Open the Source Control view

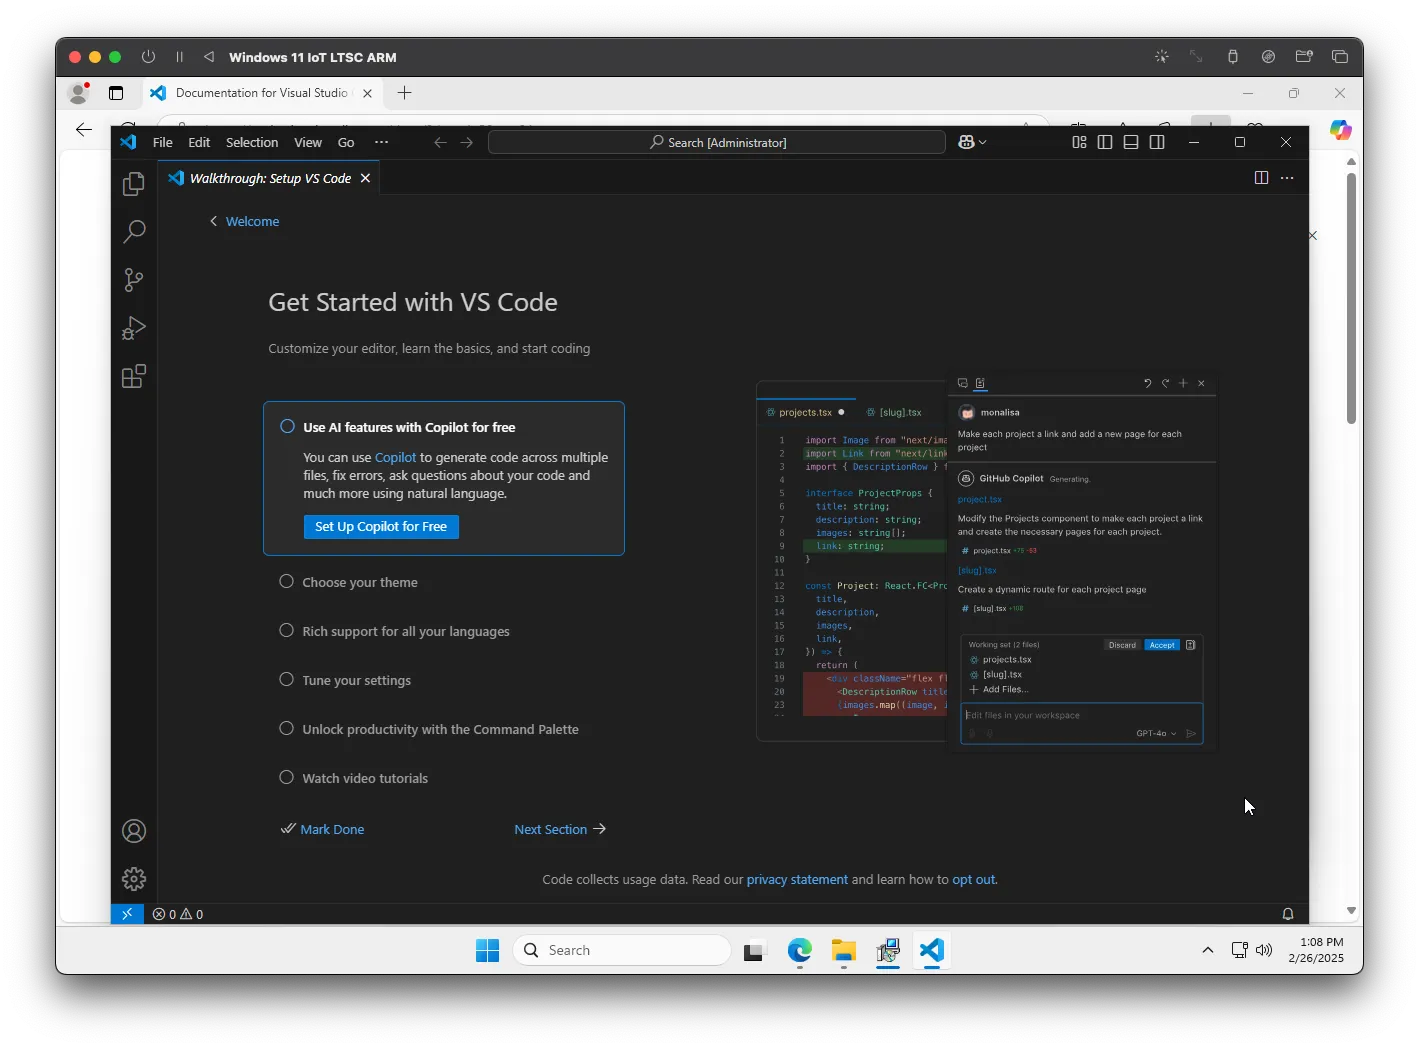pos(133,280)
